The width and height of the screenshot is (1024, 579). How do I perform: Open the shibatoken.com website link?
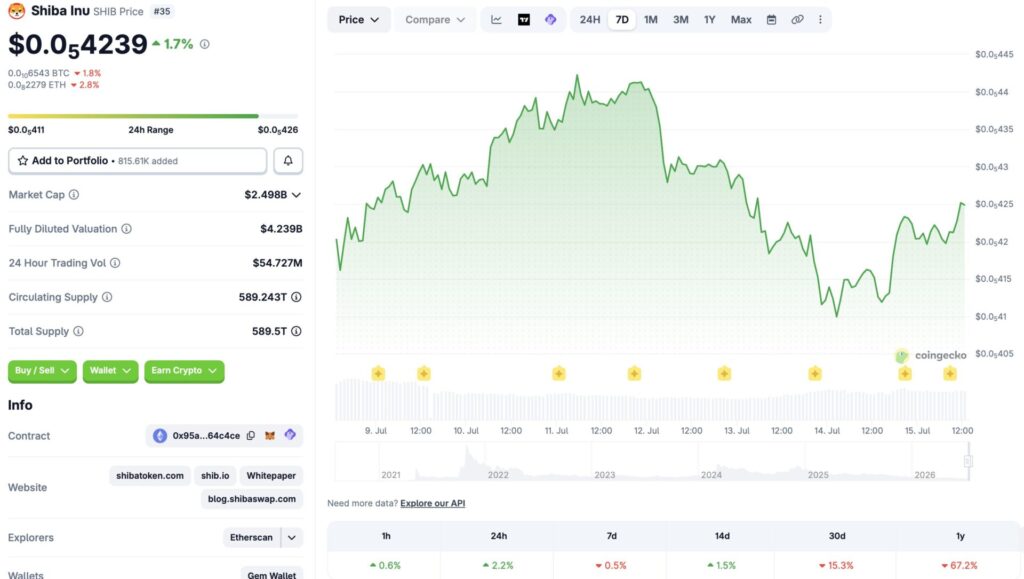tap(150, 475)
